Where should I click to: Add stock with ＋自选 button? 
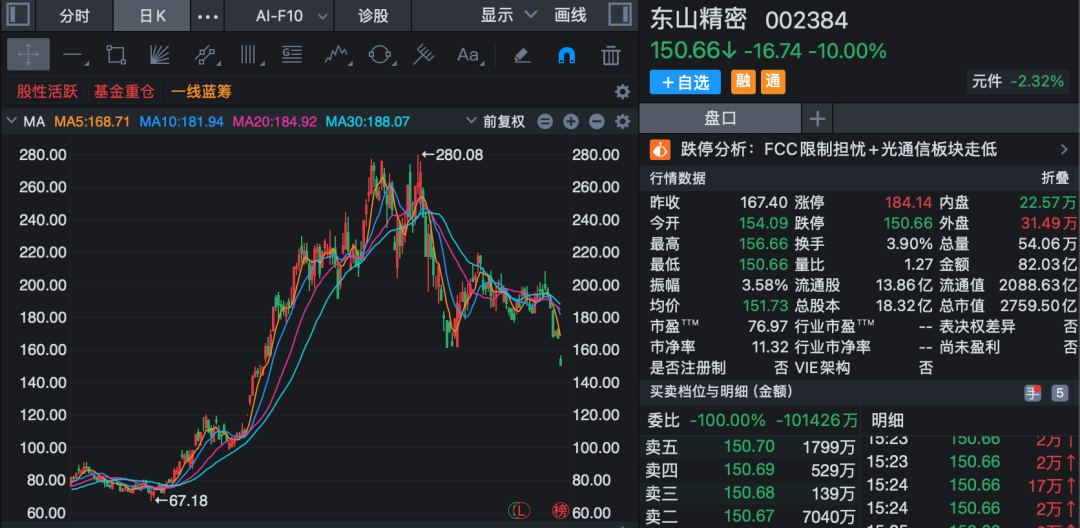click(685, 82)
